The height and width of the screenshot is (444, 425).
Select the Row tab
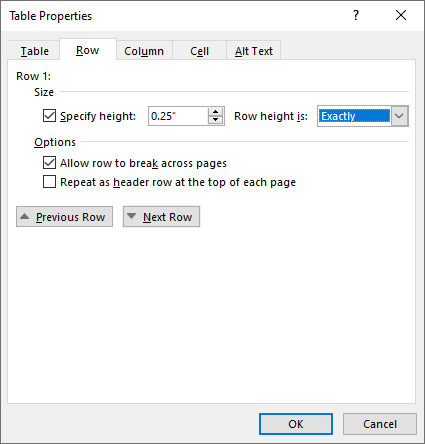(88, 50)
